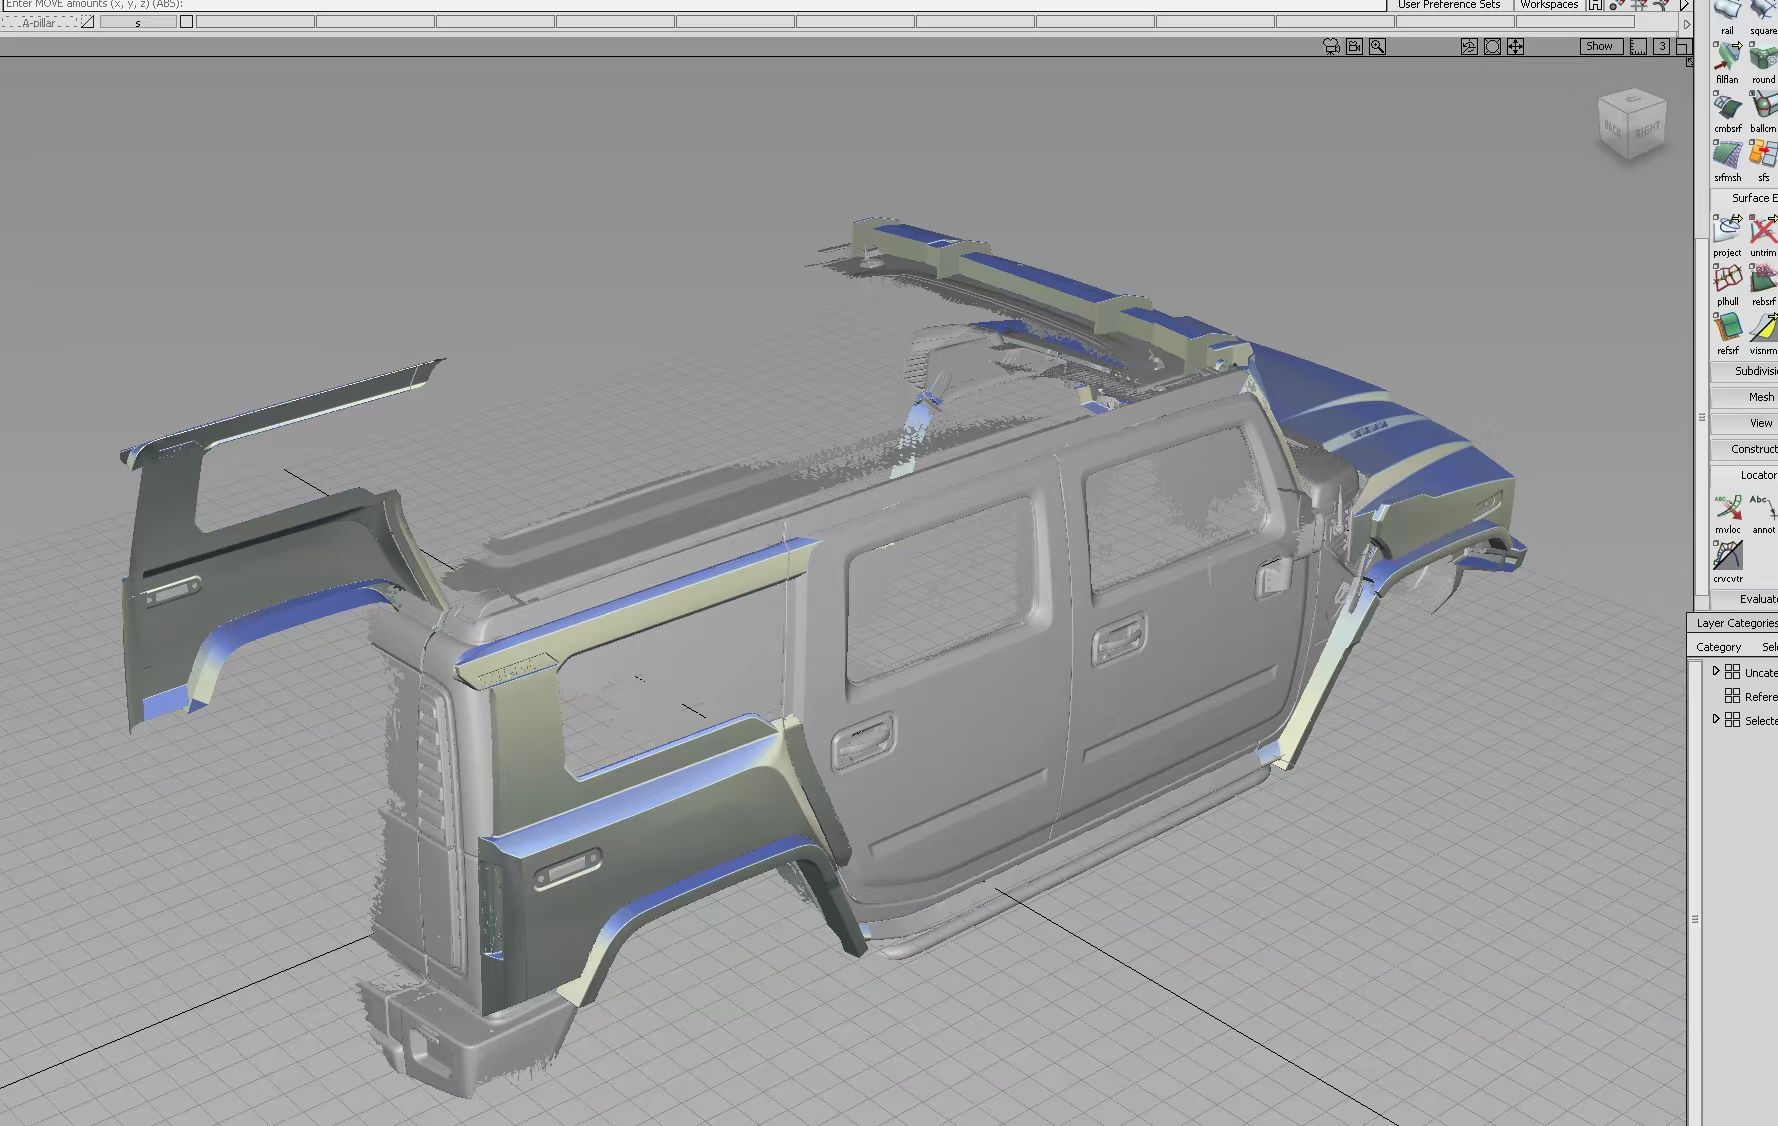Toggle the checkbox next to the A-pillar field
1778x1126 pixels.
(x=187, y=22)
